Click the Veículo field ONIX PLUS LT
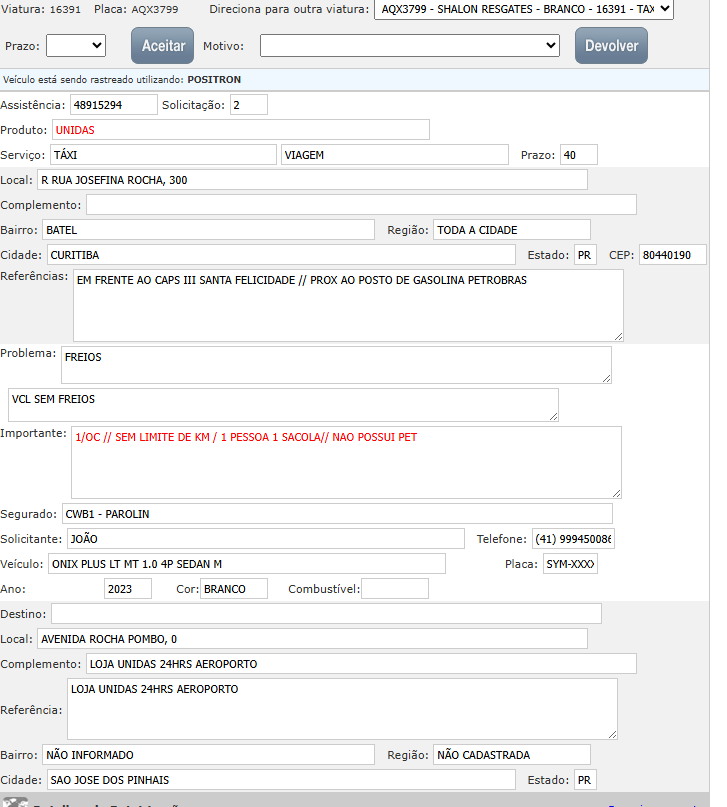The image size is (727, 807). [247, 564]
